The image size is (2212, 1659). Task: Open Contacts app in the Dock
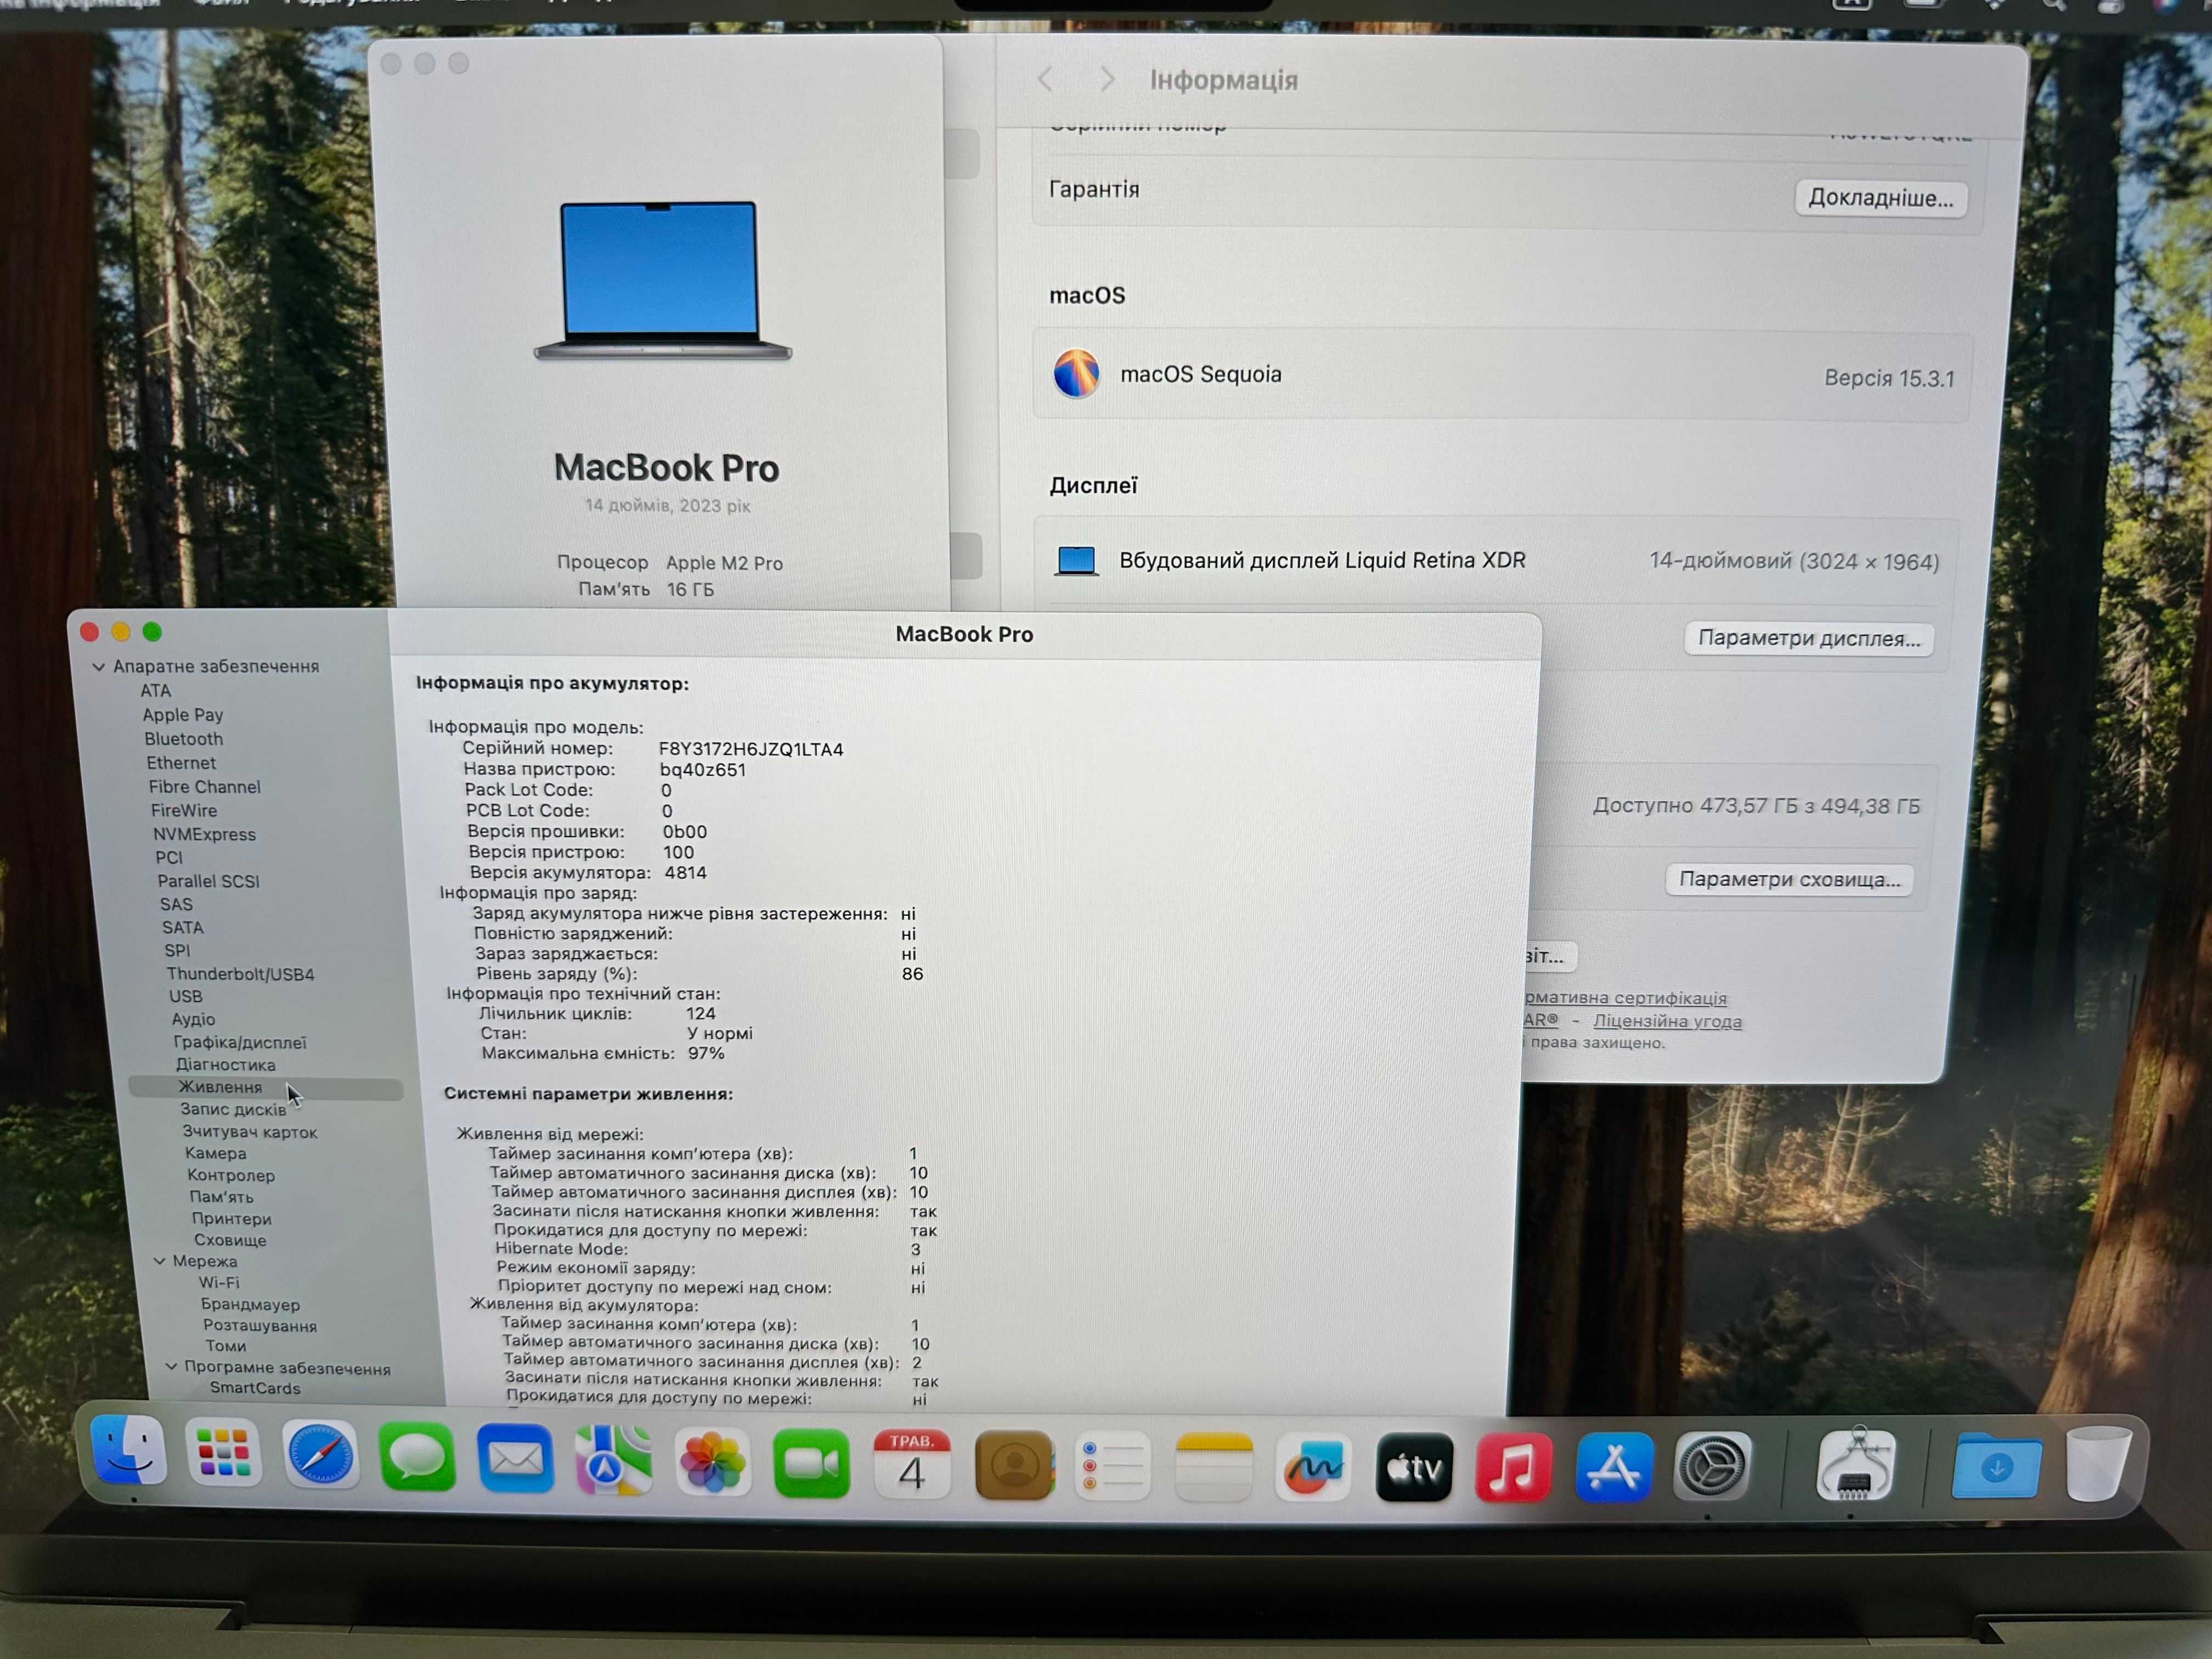[1014, 1466]
